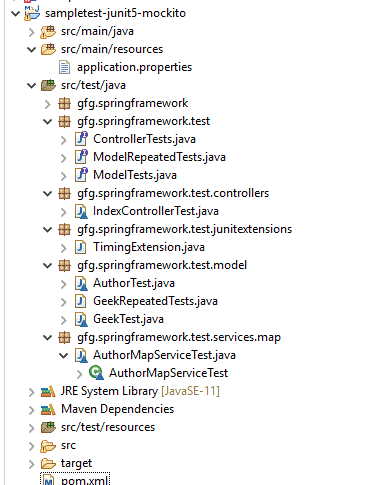Click the gfg.springframework package icon
380x485 pixels.
64,104
